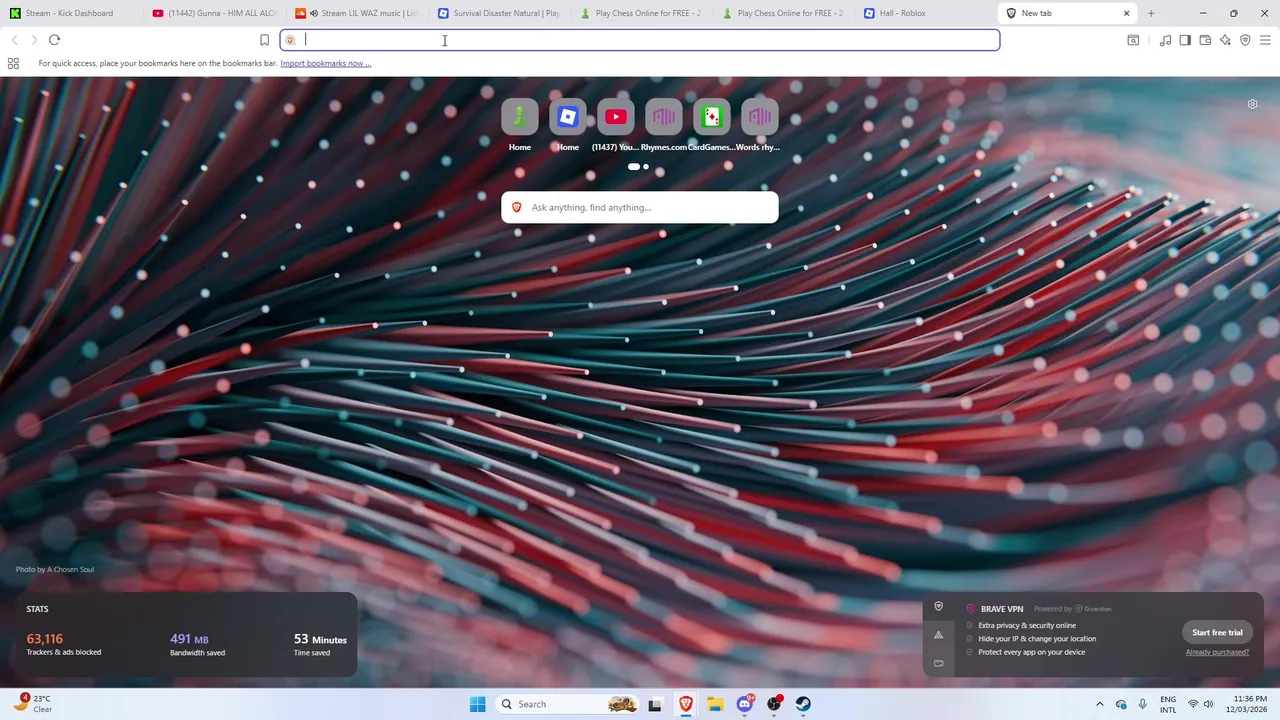This screenshot has height=720, width=1280.
Task: Click the Start free trial button
Action: pyautogui.click(x=1217, y=632)
